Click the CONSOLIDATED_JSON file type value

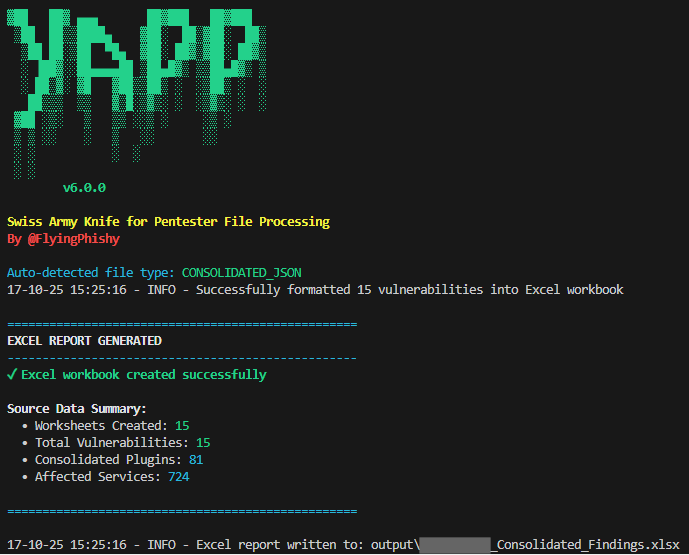coord(242,273)
